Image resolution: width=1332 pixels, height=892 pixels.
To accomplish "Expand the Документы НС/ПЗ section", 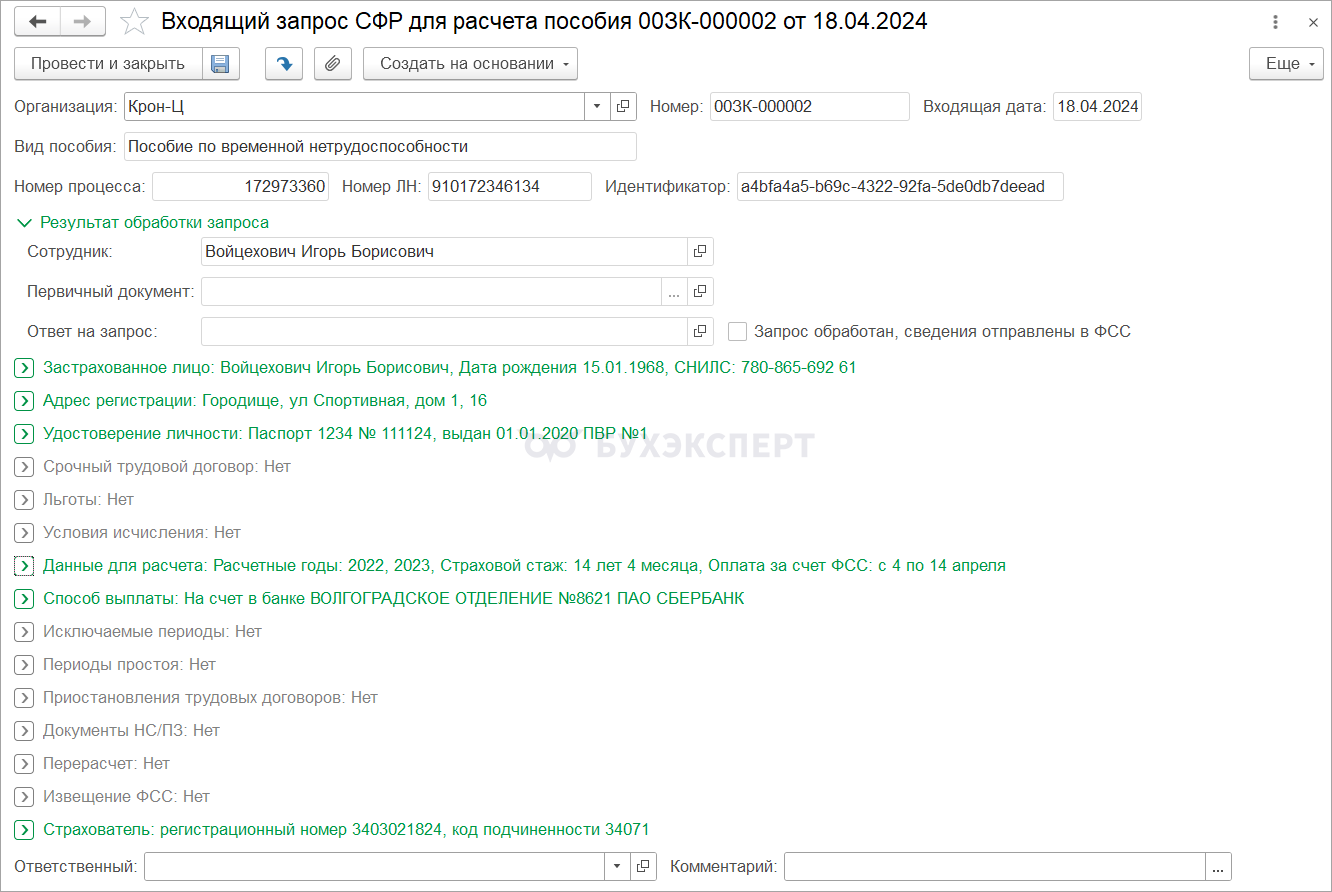I will point(25,731).
